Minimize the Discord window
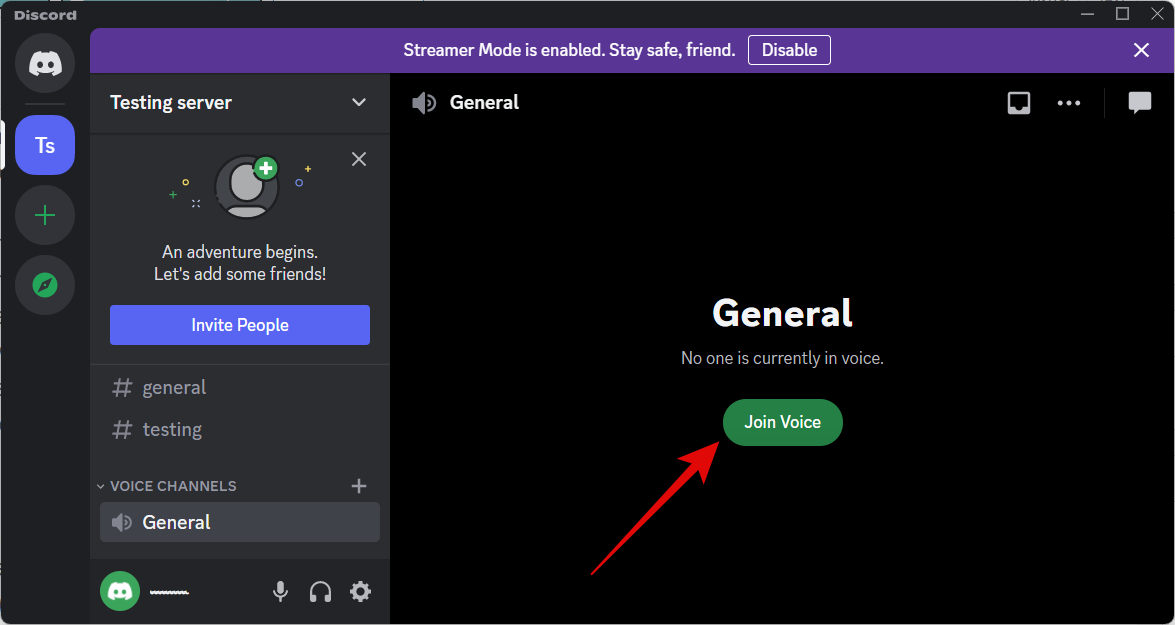 click(x=1087, y=13)
